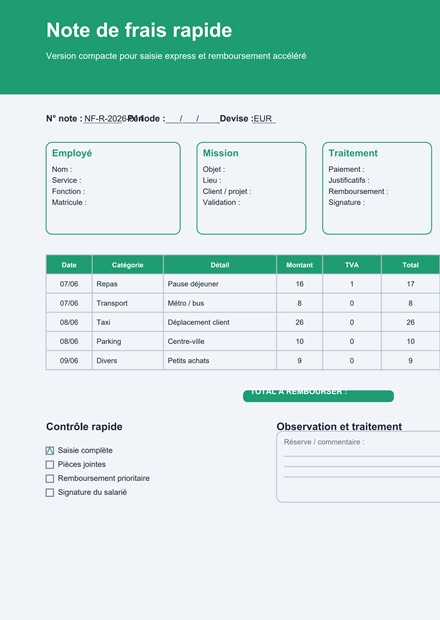Click the Paiement : line in Traitement
The width and height of the screenshot is (440, 620).
point(346,169)
